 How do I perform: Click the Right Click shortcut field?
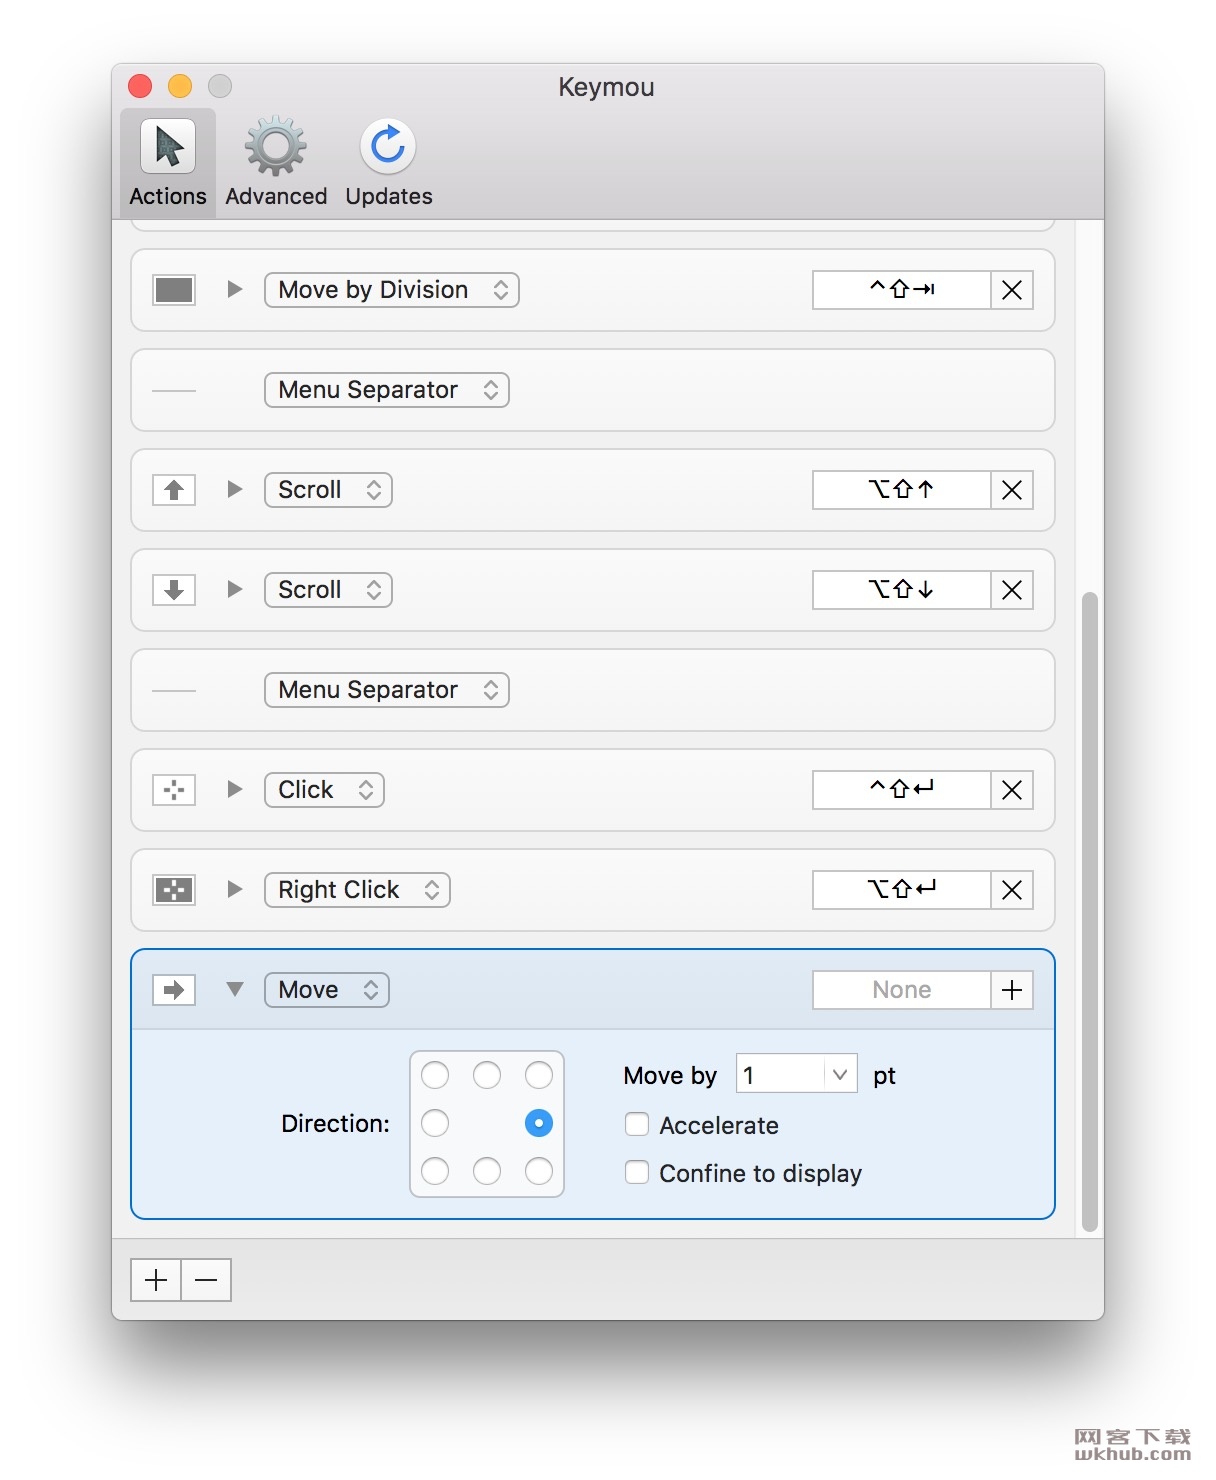click(902, 890)
